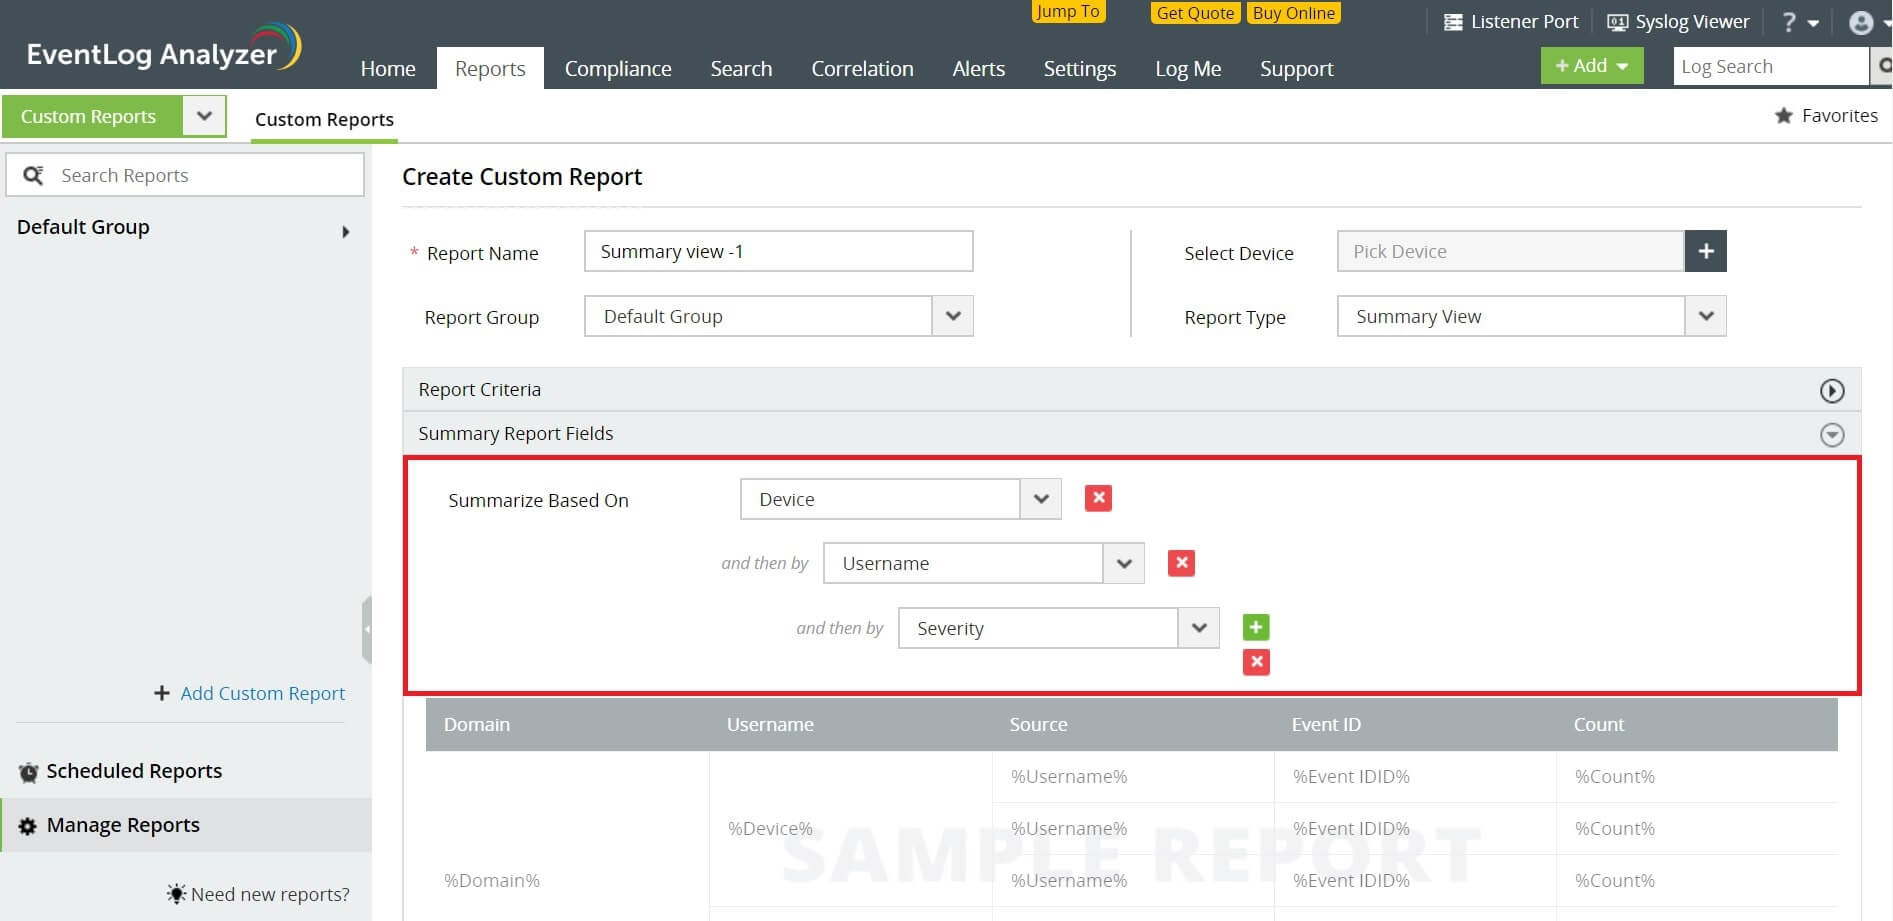Select the Custom Reports sub-tab
The image size is (1893, 921).
(x=324, y=119)
